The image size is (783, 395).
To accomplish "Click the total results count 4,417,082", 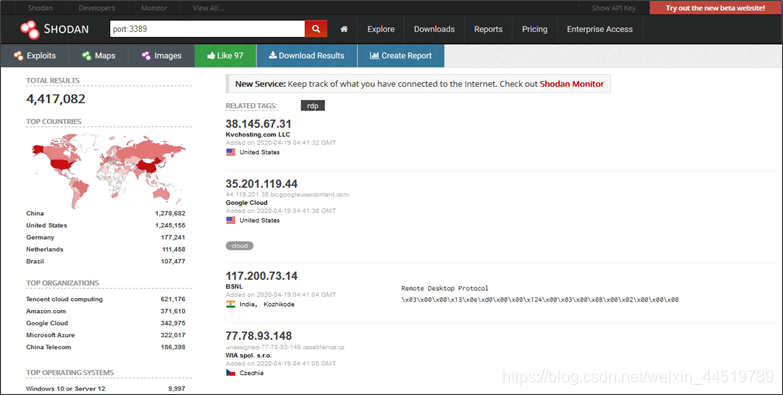I will pos(56,99).
